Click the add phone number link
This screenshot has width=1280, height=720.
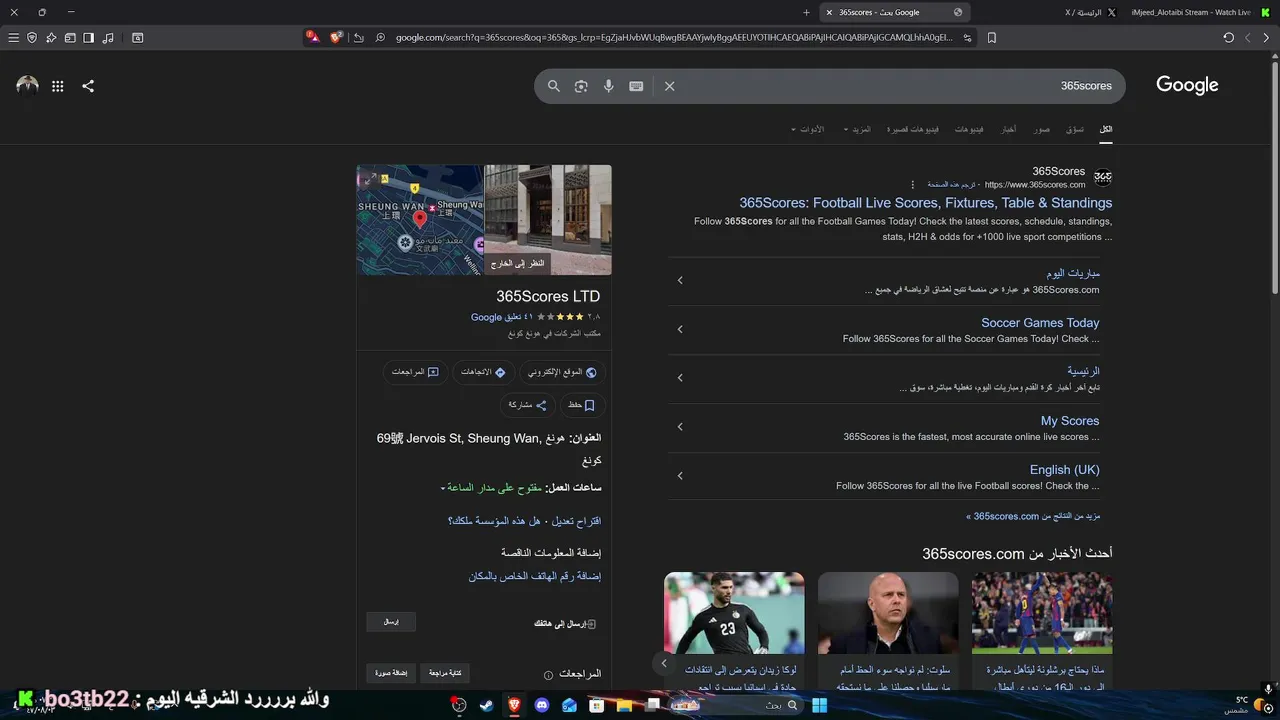pyautogui.click(x=535, y=576)
